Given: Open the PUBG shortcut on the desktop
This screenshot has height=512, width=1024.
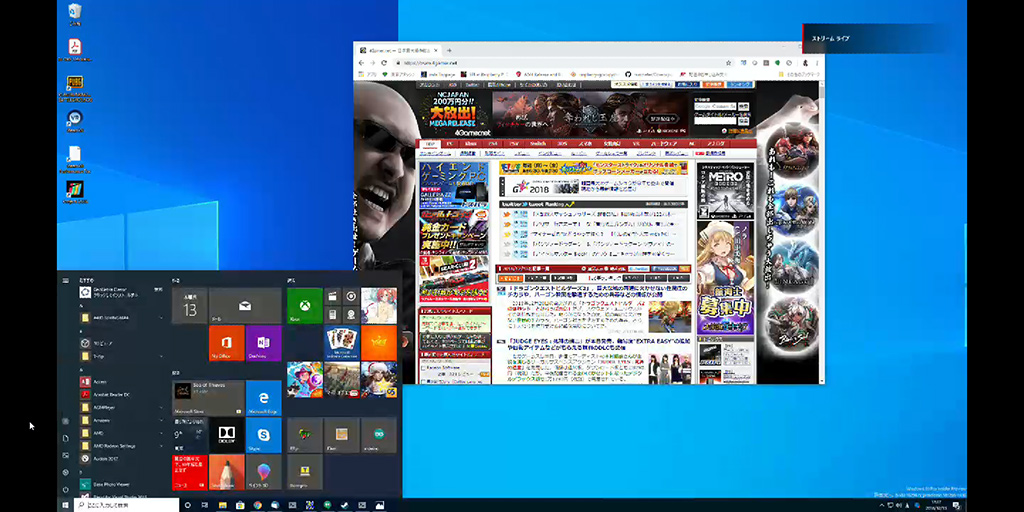Looking at the screenshot, I should click(x=75, y=83).
